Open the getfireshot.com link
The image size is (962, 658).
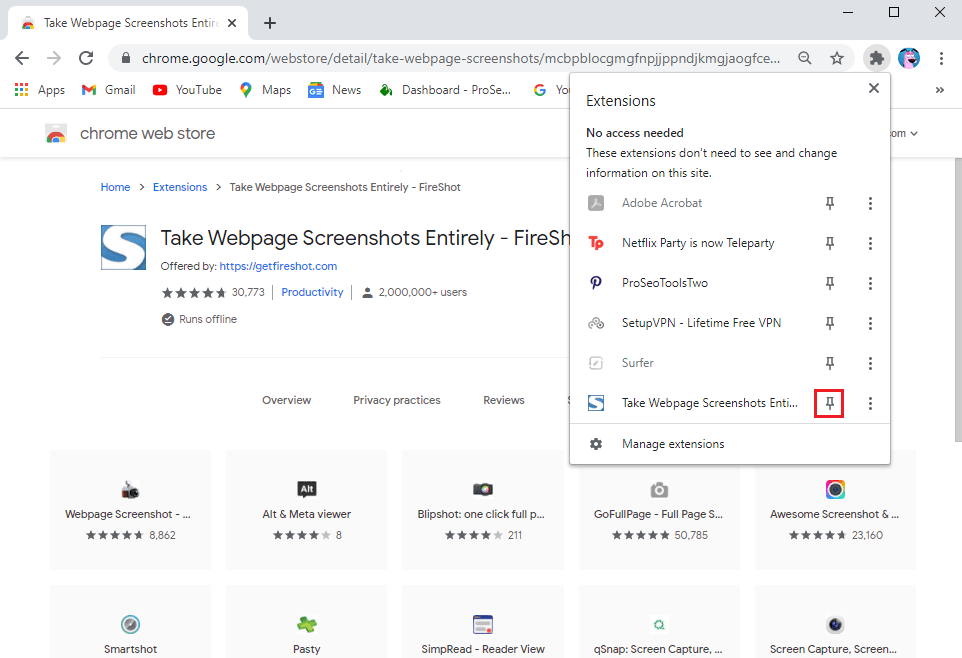click(x=278, y=266)
